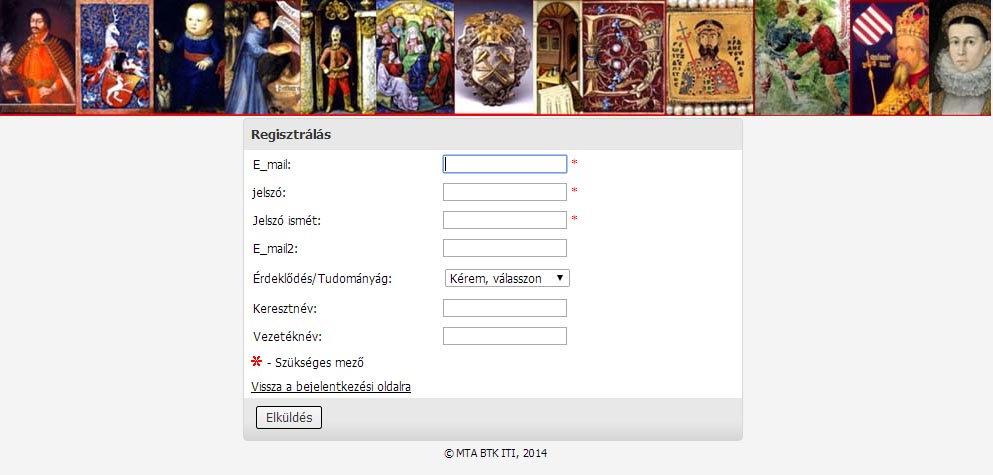Click the white stag coat of arms image
Image resolution: width=993 pixels, height=475 pixels.
coord(115,57)
